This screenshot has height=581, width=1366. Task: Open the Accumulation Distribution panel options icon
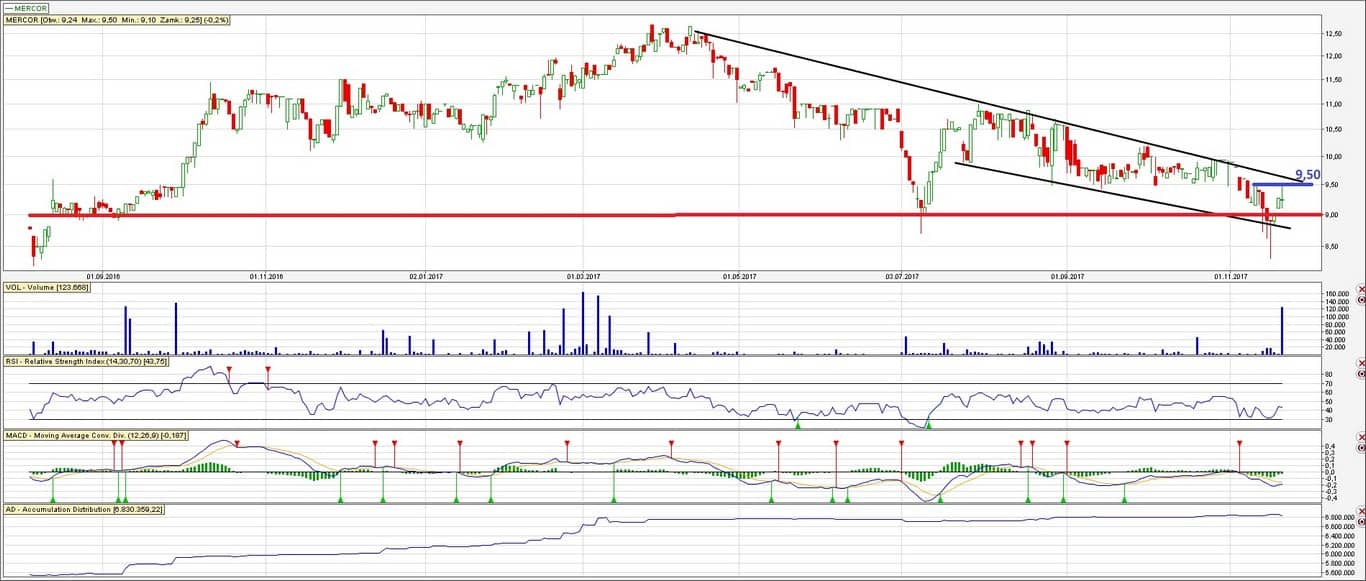[x=1360, y=522]
